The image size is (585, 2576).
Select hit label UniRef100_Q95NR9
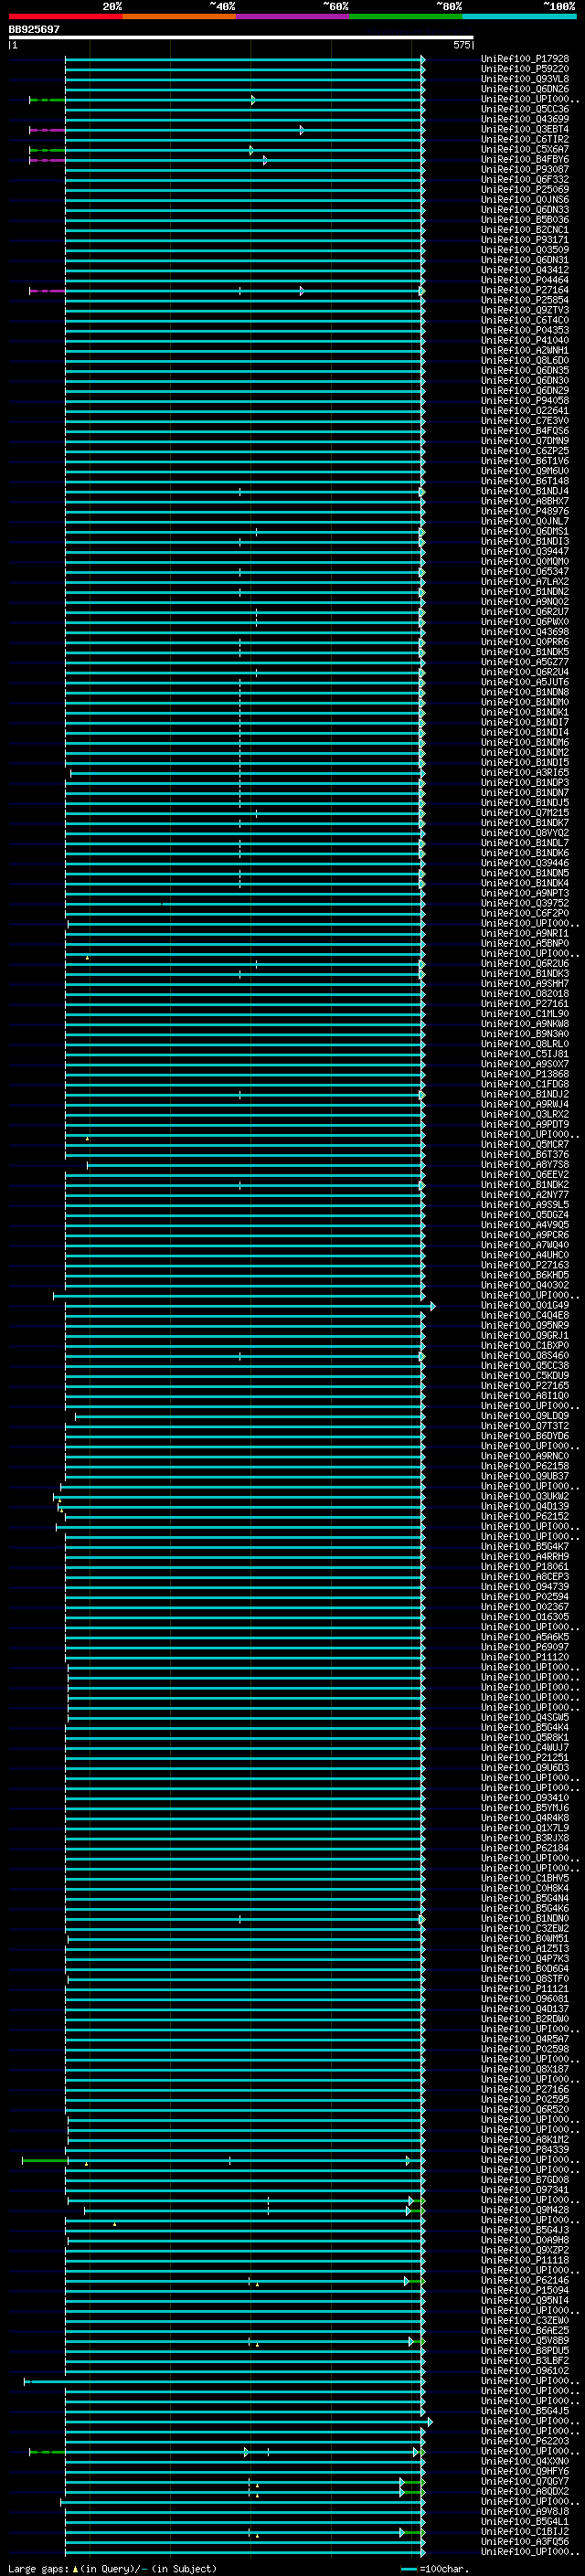coord(524,1325)
